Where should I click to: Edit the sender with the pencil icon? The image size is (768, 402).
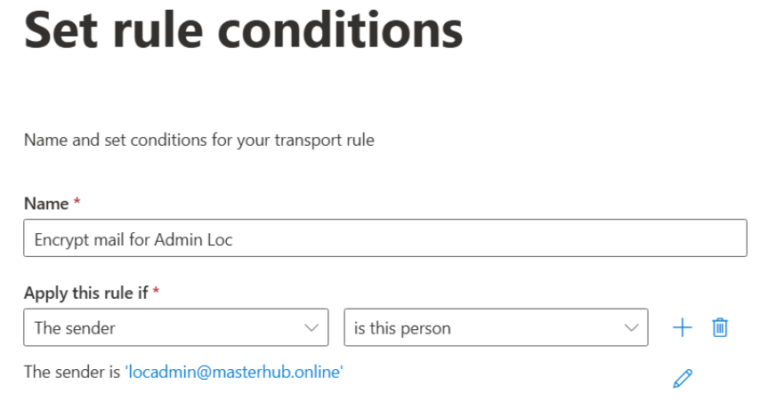point(682,378)
